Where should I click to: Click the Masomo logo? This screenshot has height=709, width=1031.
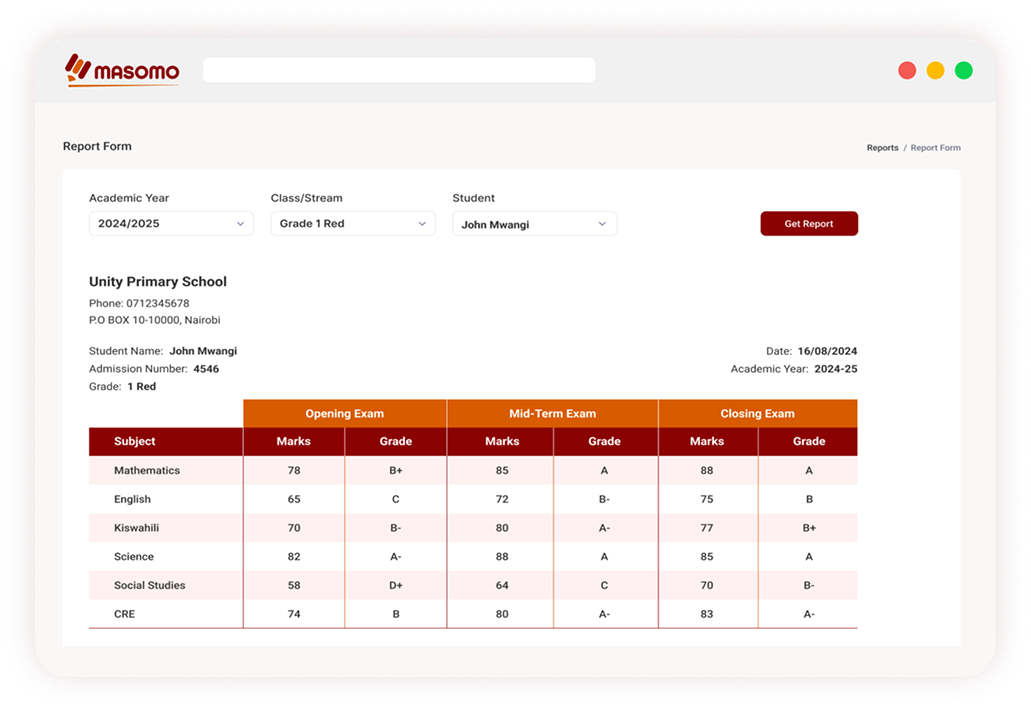[x=122, y=70]
